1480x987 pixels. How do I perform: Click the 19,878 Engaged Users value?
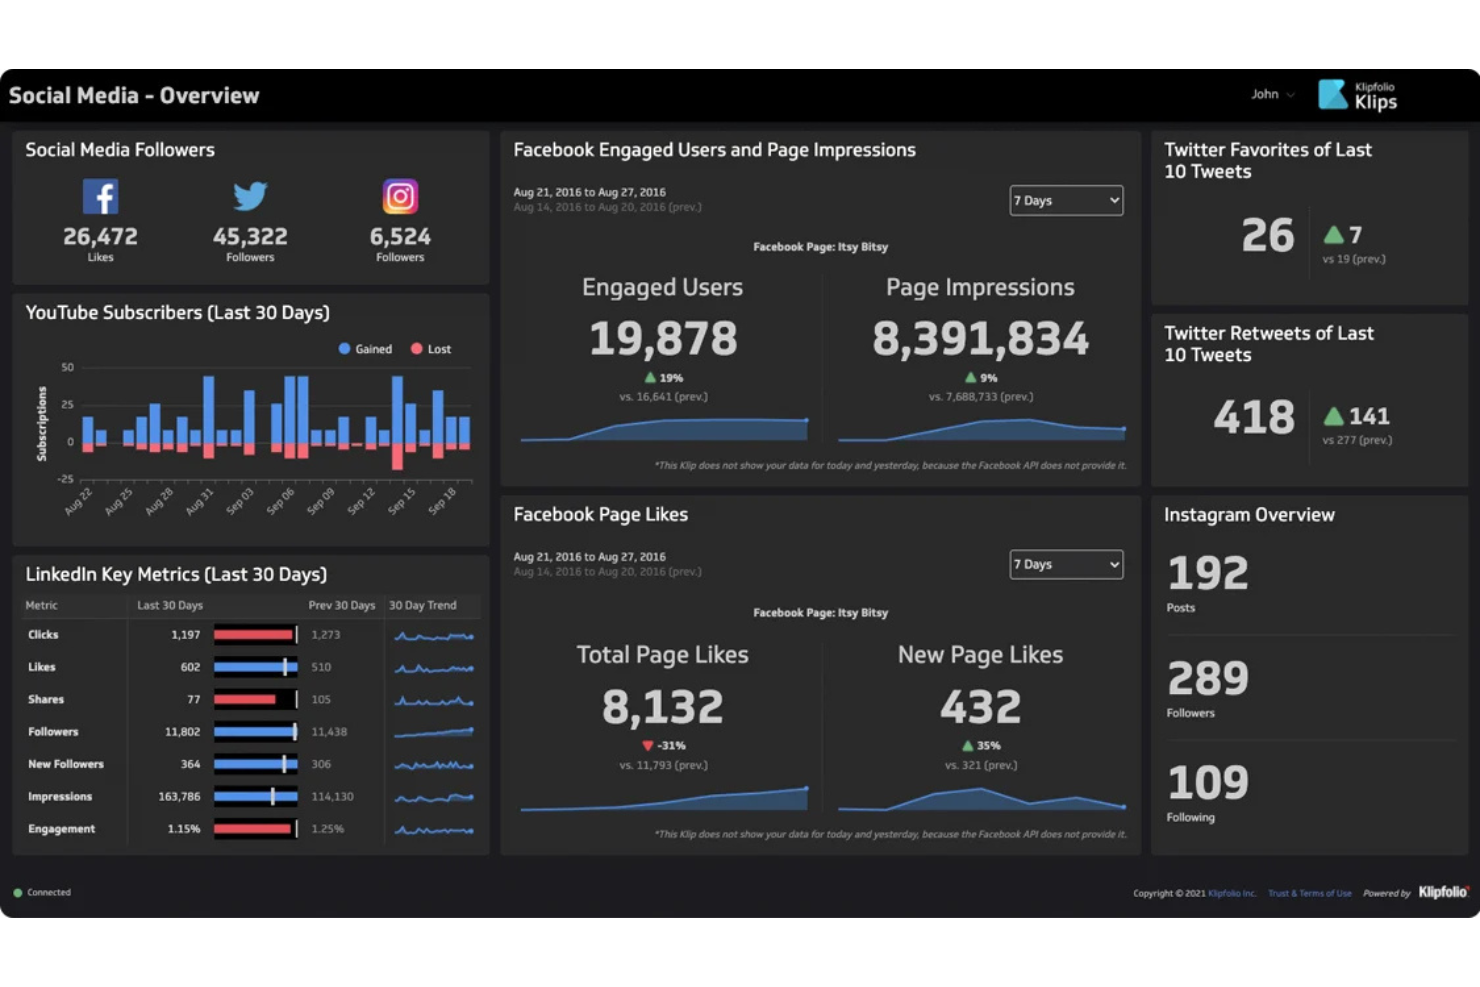coord(663,338)
